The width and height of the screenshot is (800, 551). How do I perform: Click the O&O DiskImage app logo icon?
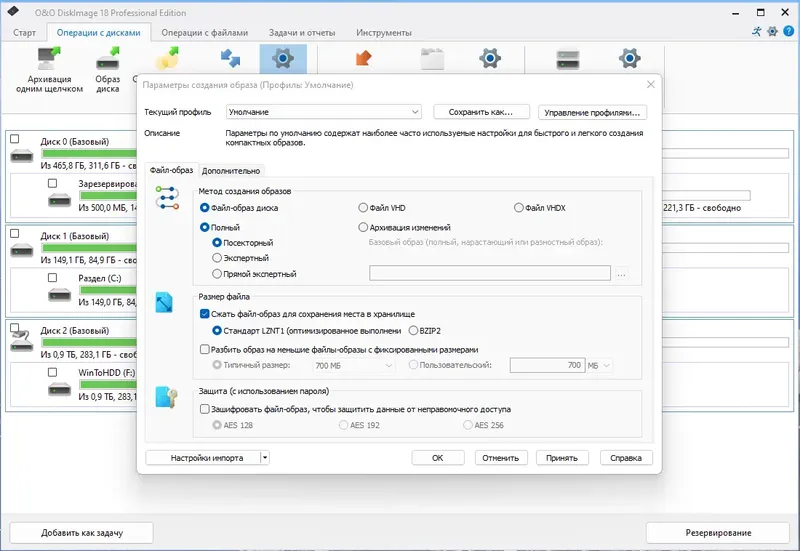(x=13, y=11)
